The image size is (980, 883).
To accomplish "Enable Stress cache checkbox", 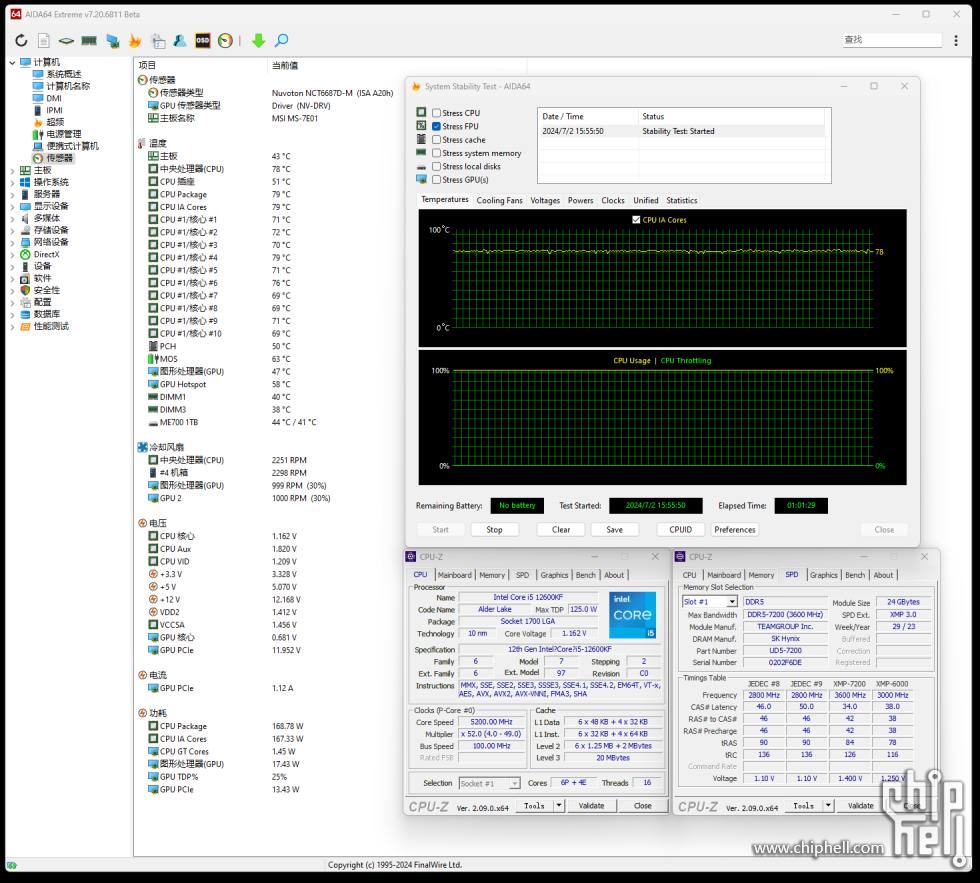I will [x=436, y=139].
